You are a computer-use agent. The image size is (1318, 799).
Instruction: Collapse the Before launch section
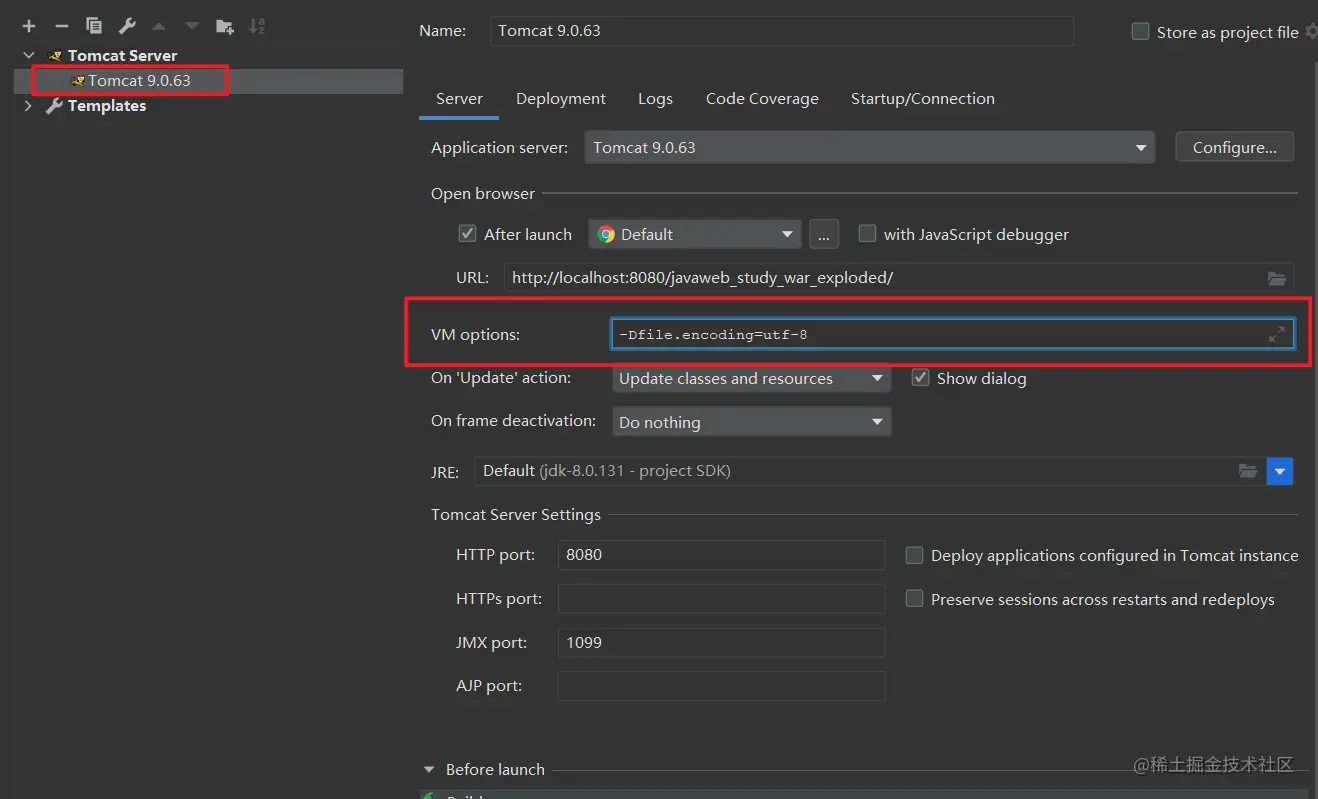429,770
